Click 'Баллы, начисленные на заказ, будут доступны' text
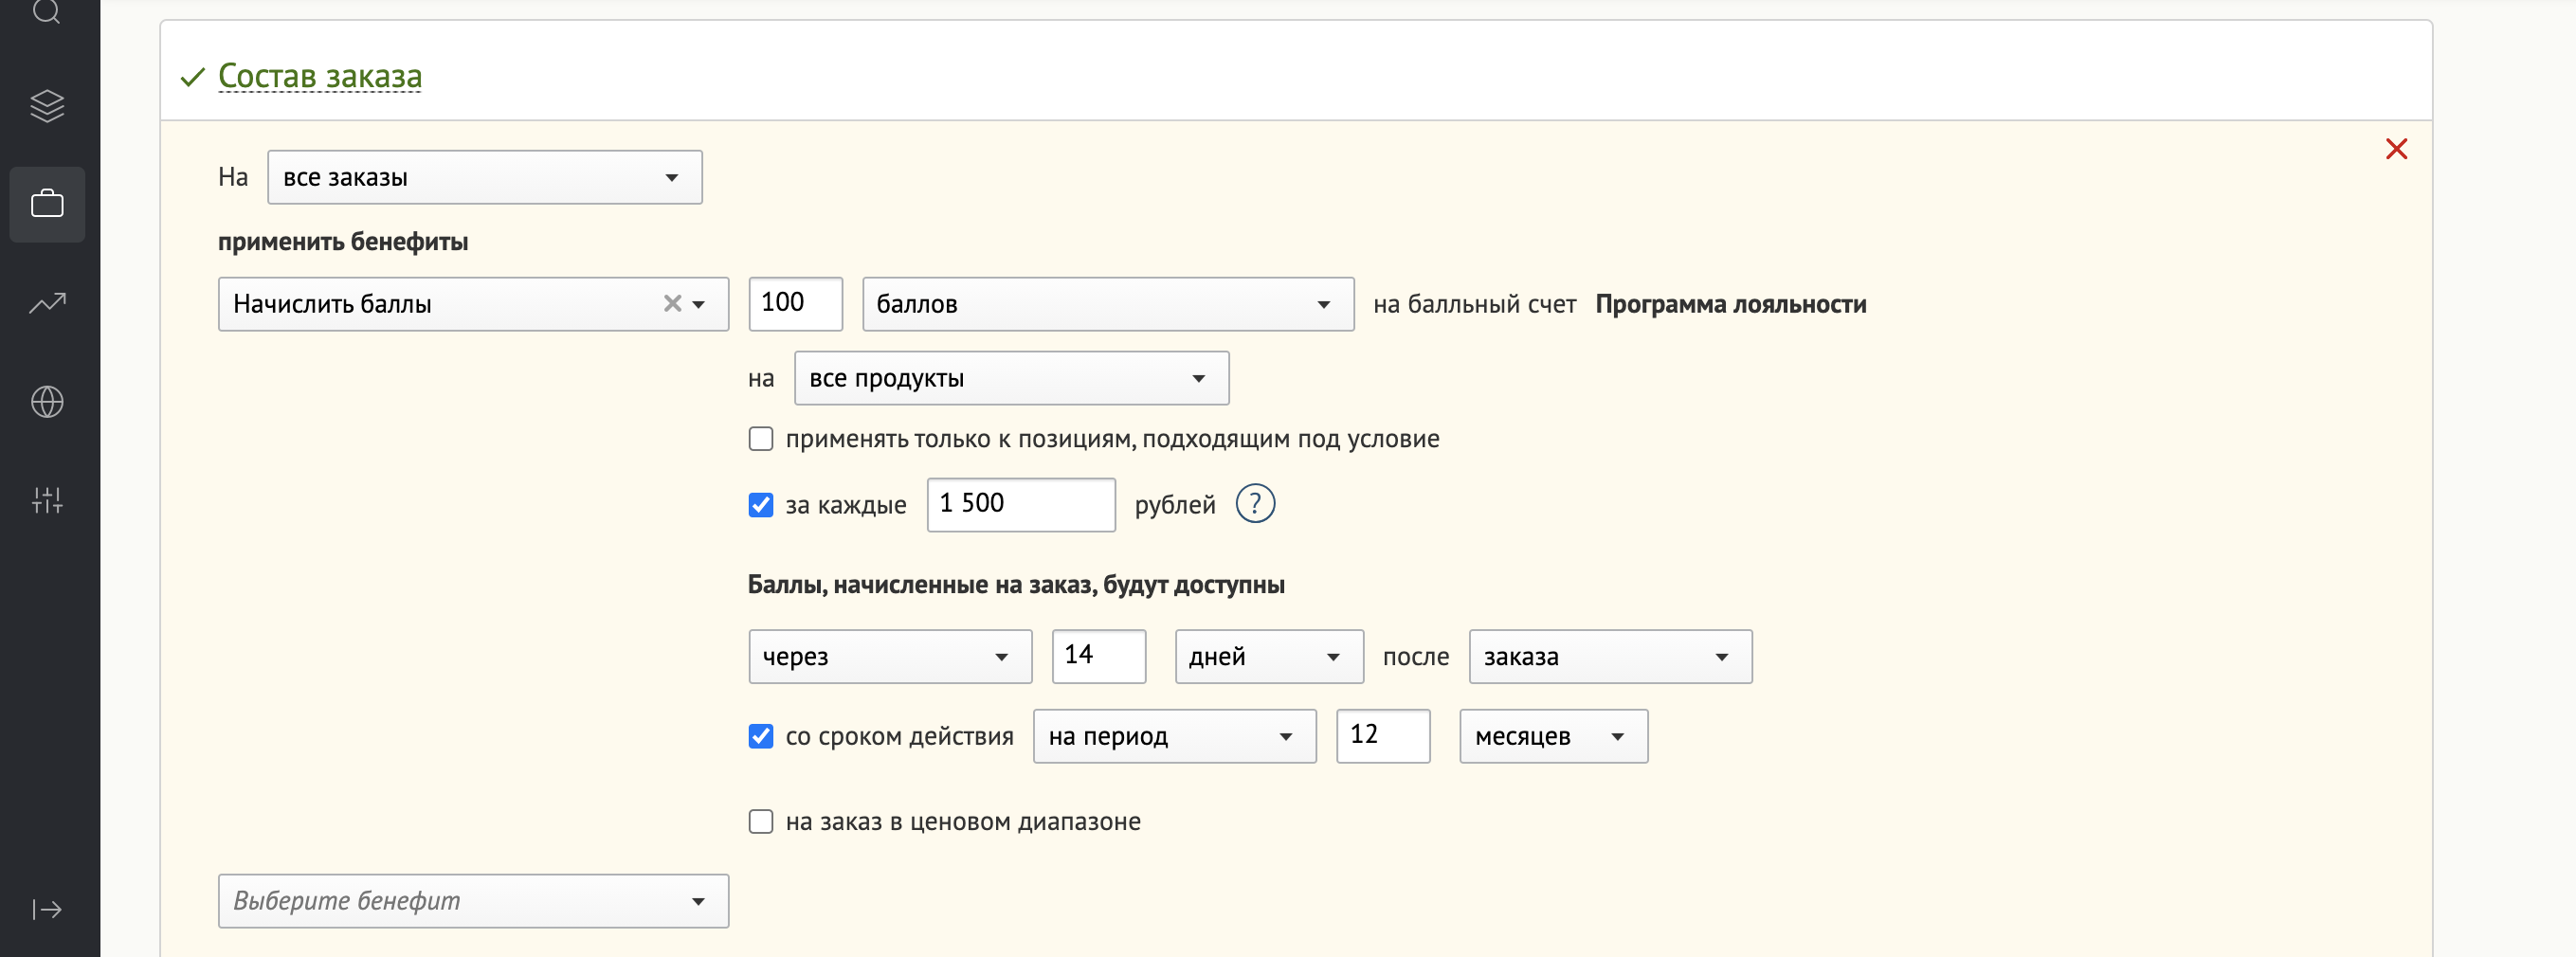2576x957 pixels. click(1016, 585)
